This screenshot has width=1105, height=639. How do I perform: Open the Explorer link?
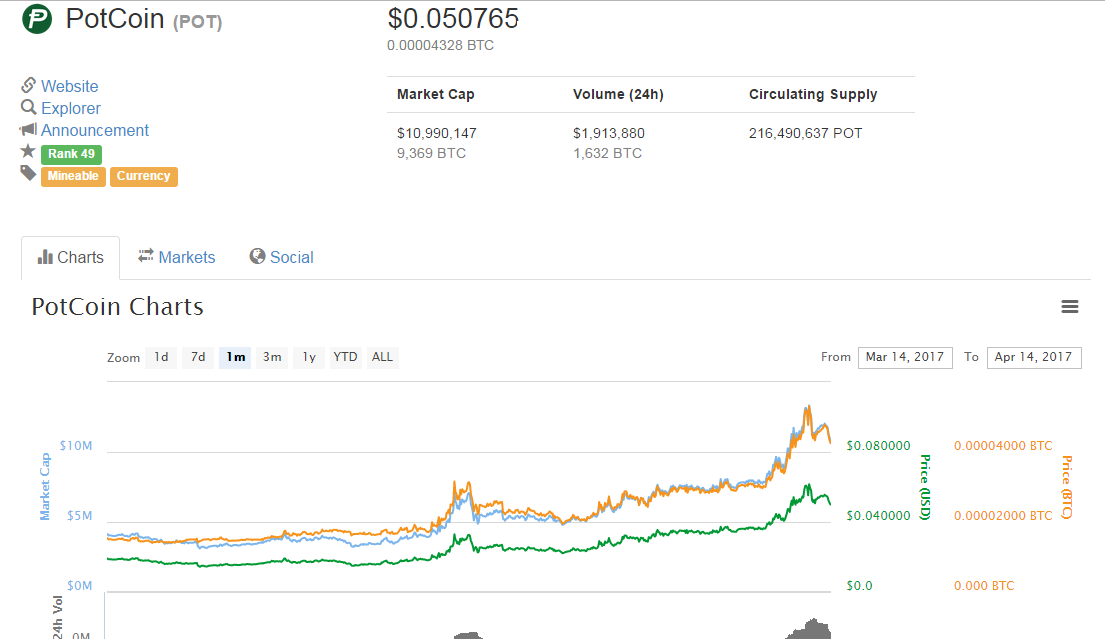tap(70, 108)
